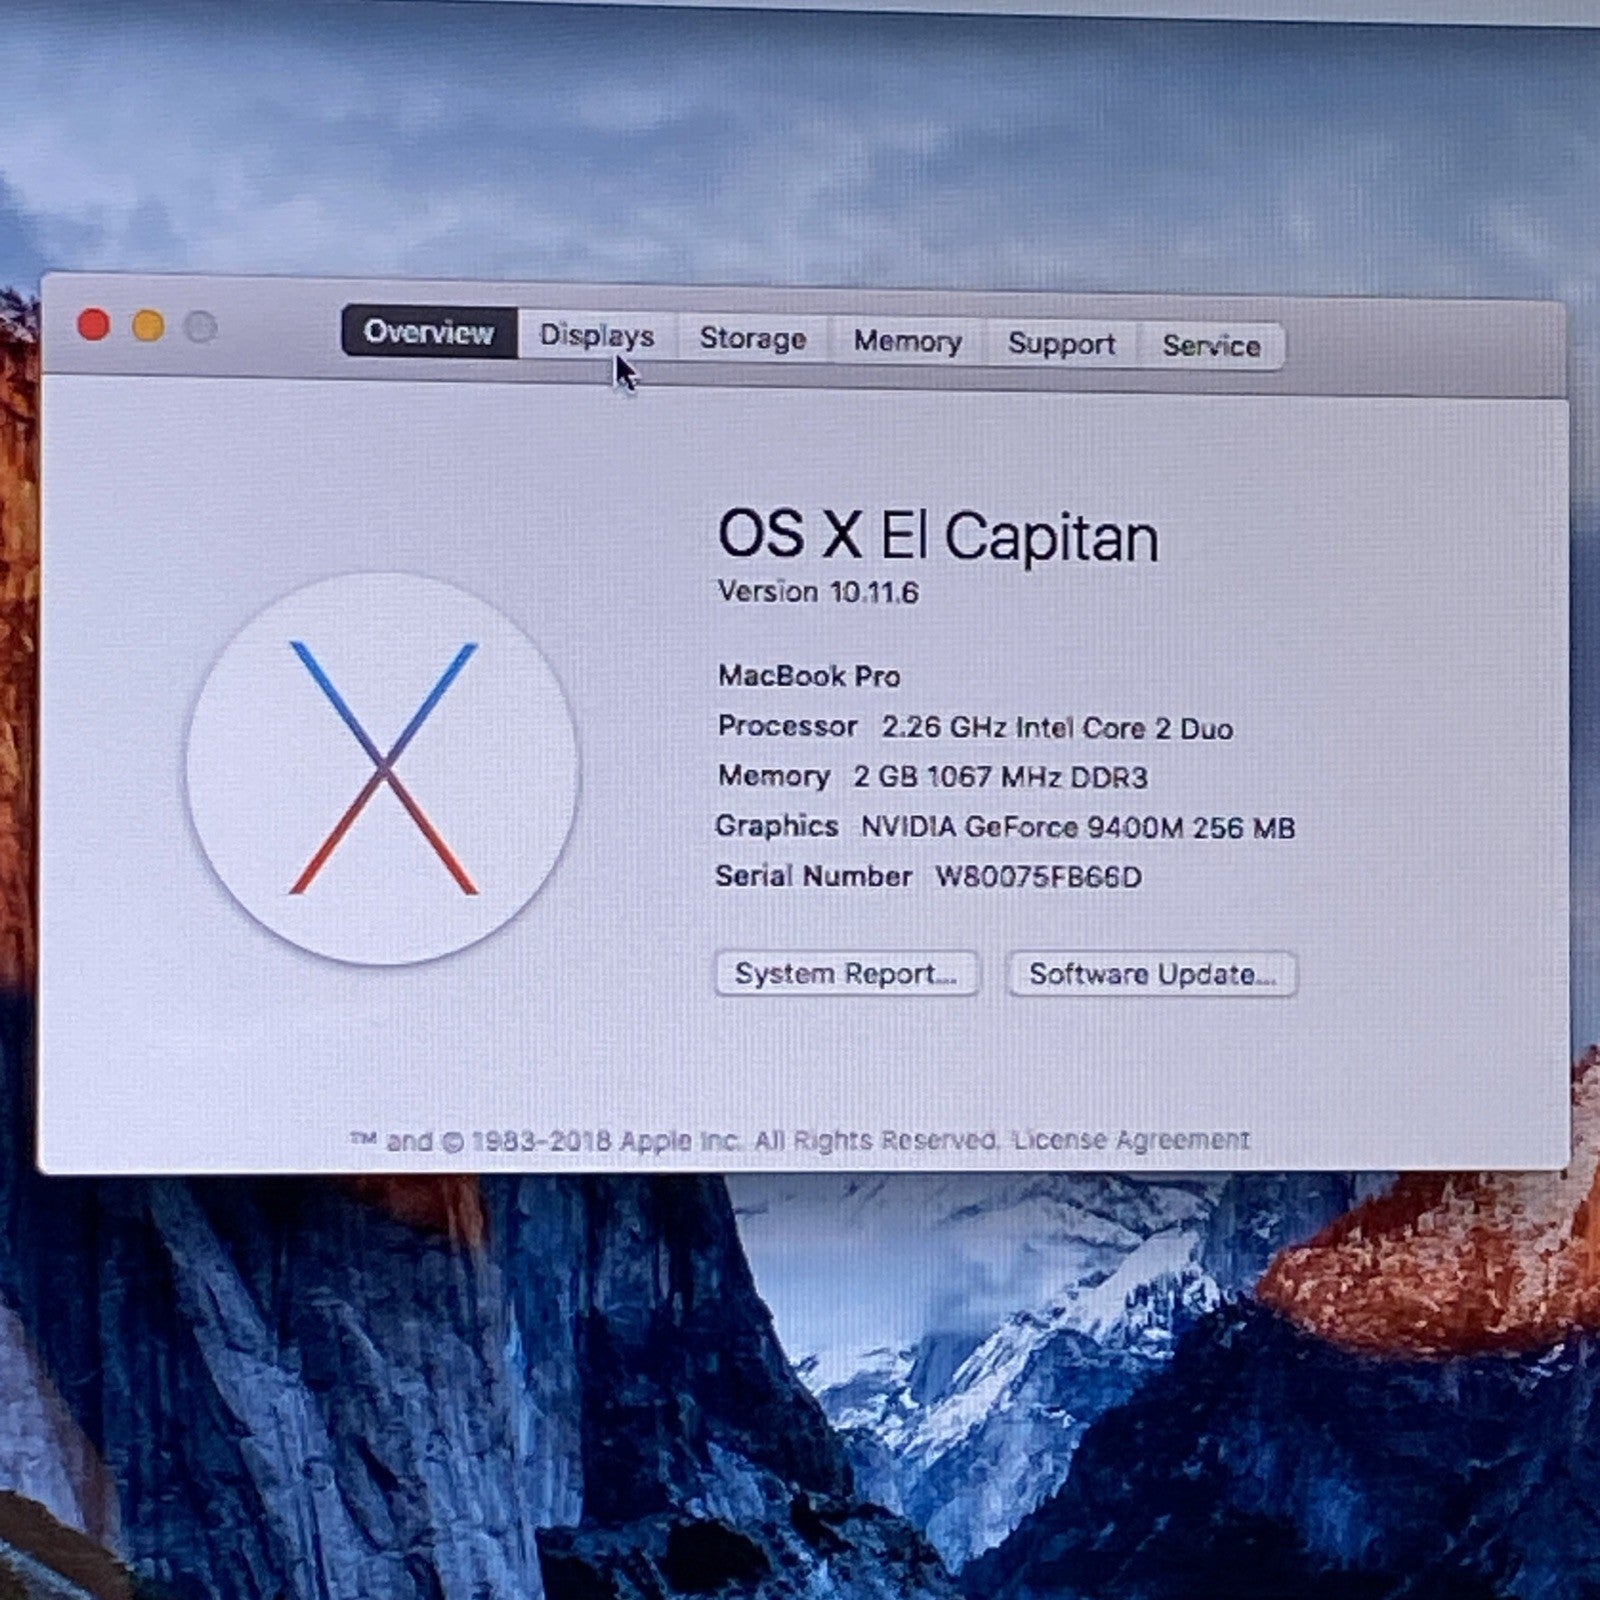Open the License Agreement link
1600x1600 pixels.
point(1131,1140)
